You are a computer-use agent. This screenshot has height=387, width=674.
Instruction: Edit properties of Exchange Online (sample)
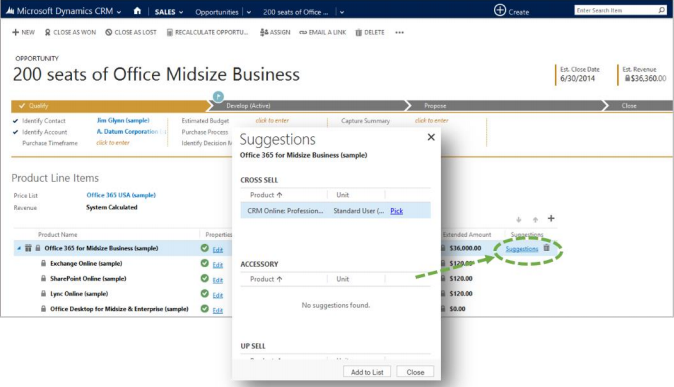(x=218, y=265)
